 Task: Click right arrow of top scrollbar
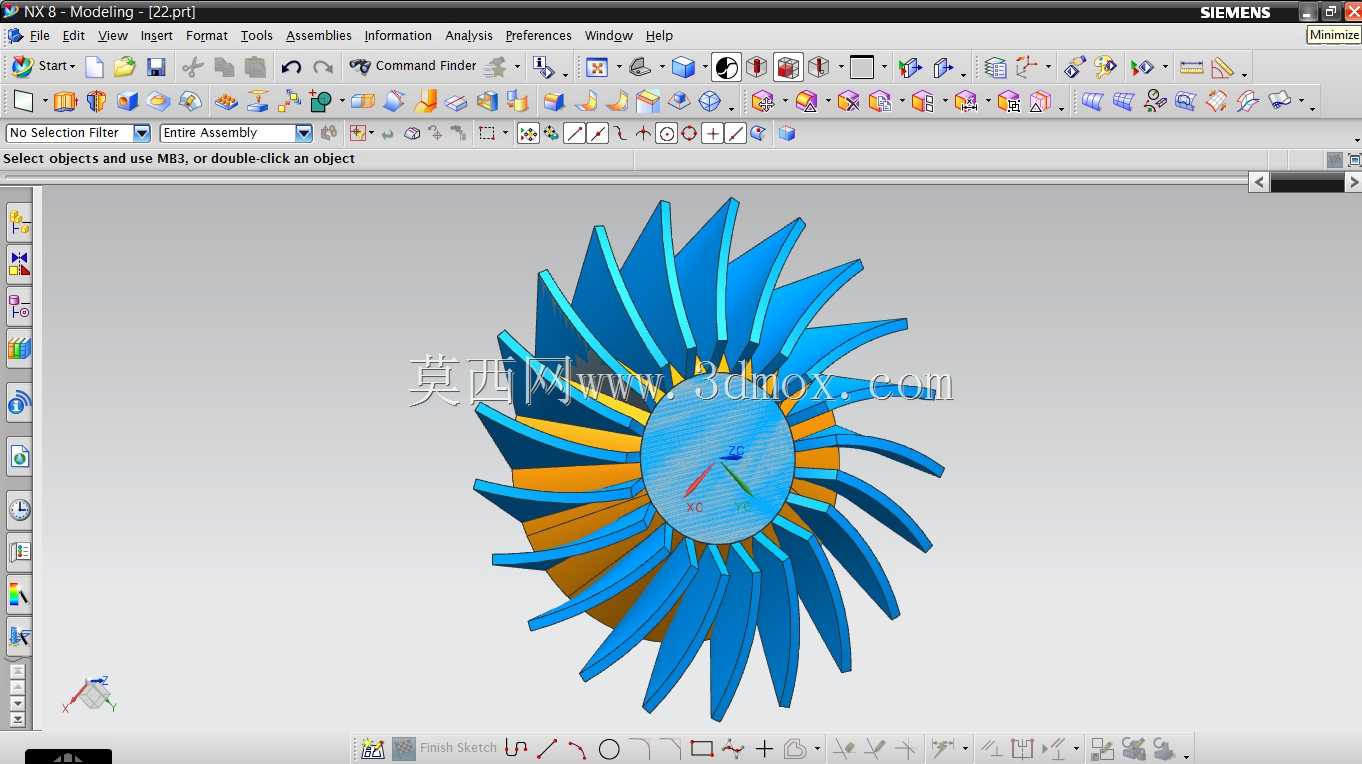pyautogui.click(x=1353, y=182)
